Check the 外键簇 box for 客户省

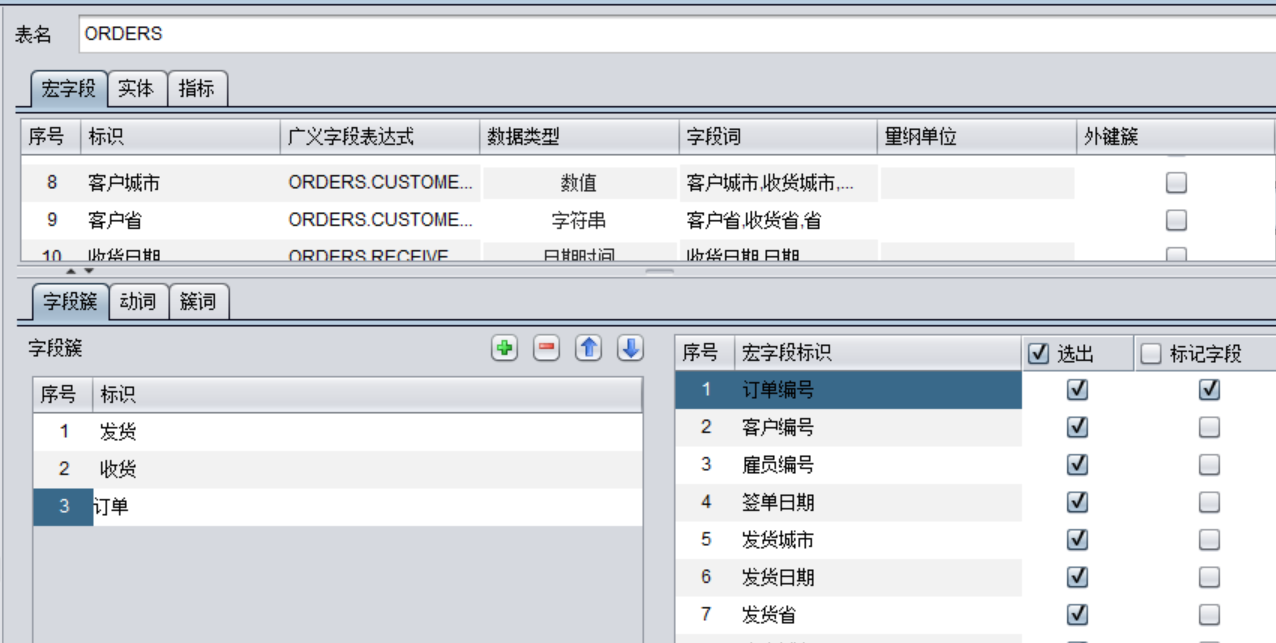tap(1176, 220)
